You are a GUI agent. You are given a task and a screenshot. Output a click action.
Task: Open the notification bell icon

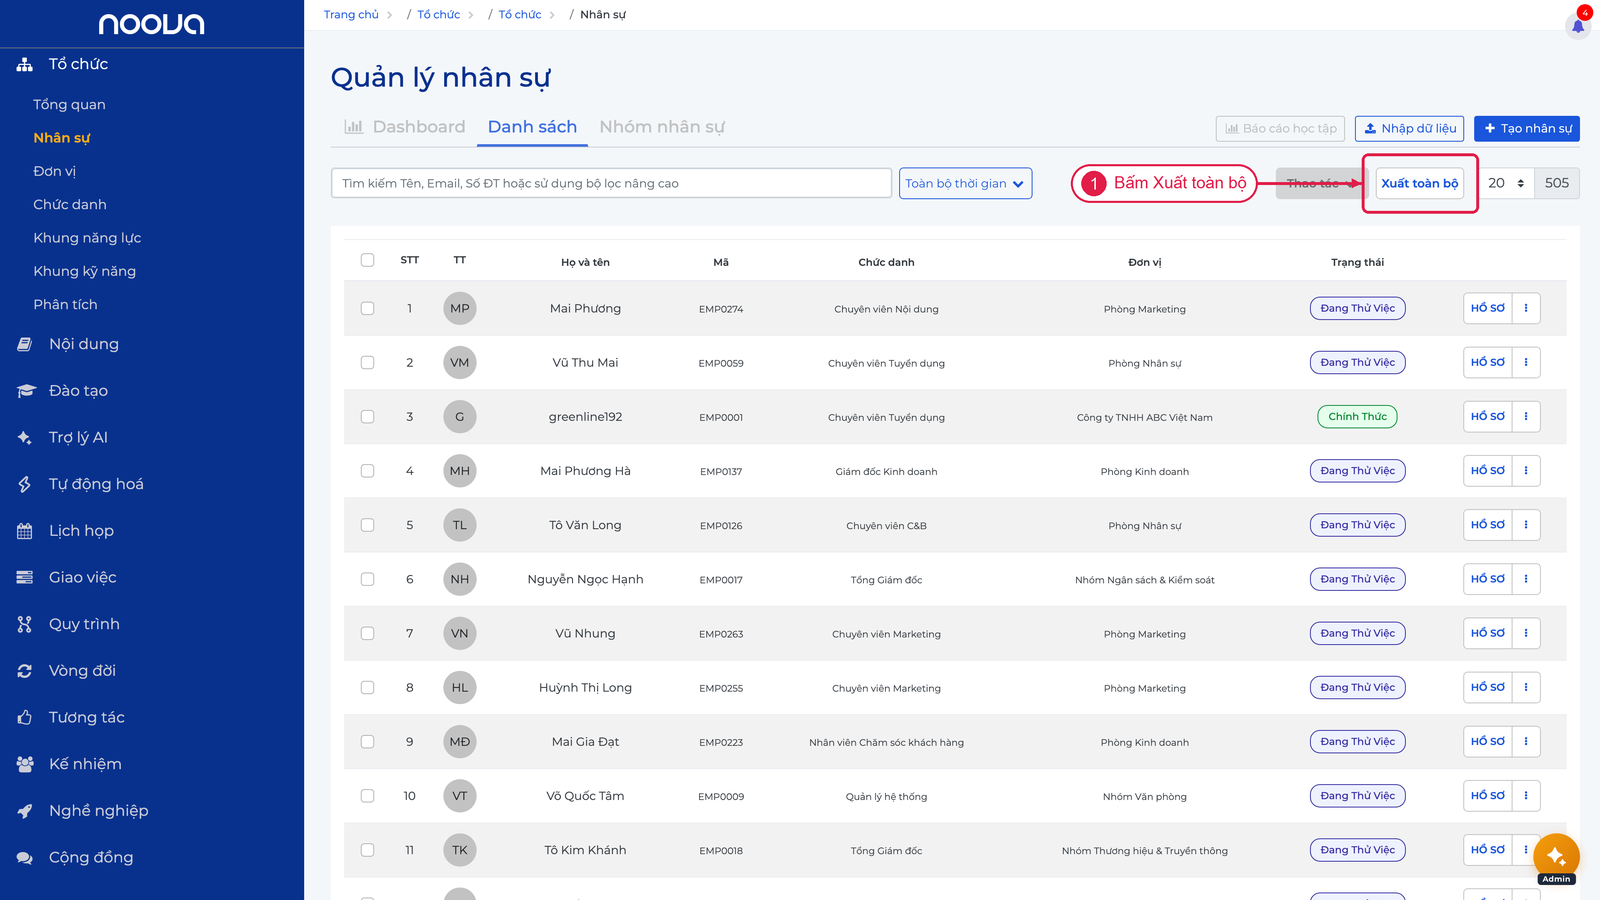(x=1578, y=25)
